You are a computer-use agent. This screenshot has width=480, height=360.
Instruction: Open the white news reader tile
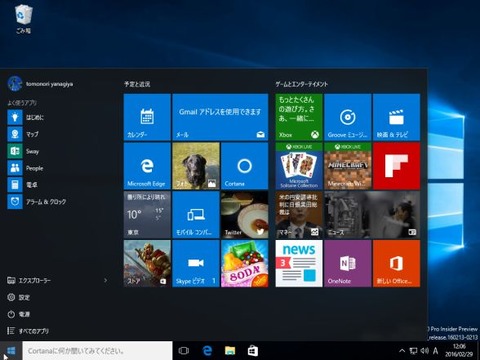[x=299, y=263]
